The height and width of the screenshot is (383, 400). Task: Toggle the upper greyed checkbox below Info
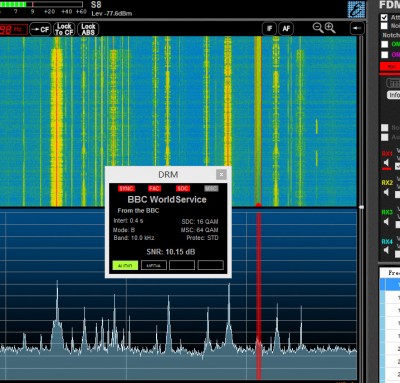(x=385, y=128)
